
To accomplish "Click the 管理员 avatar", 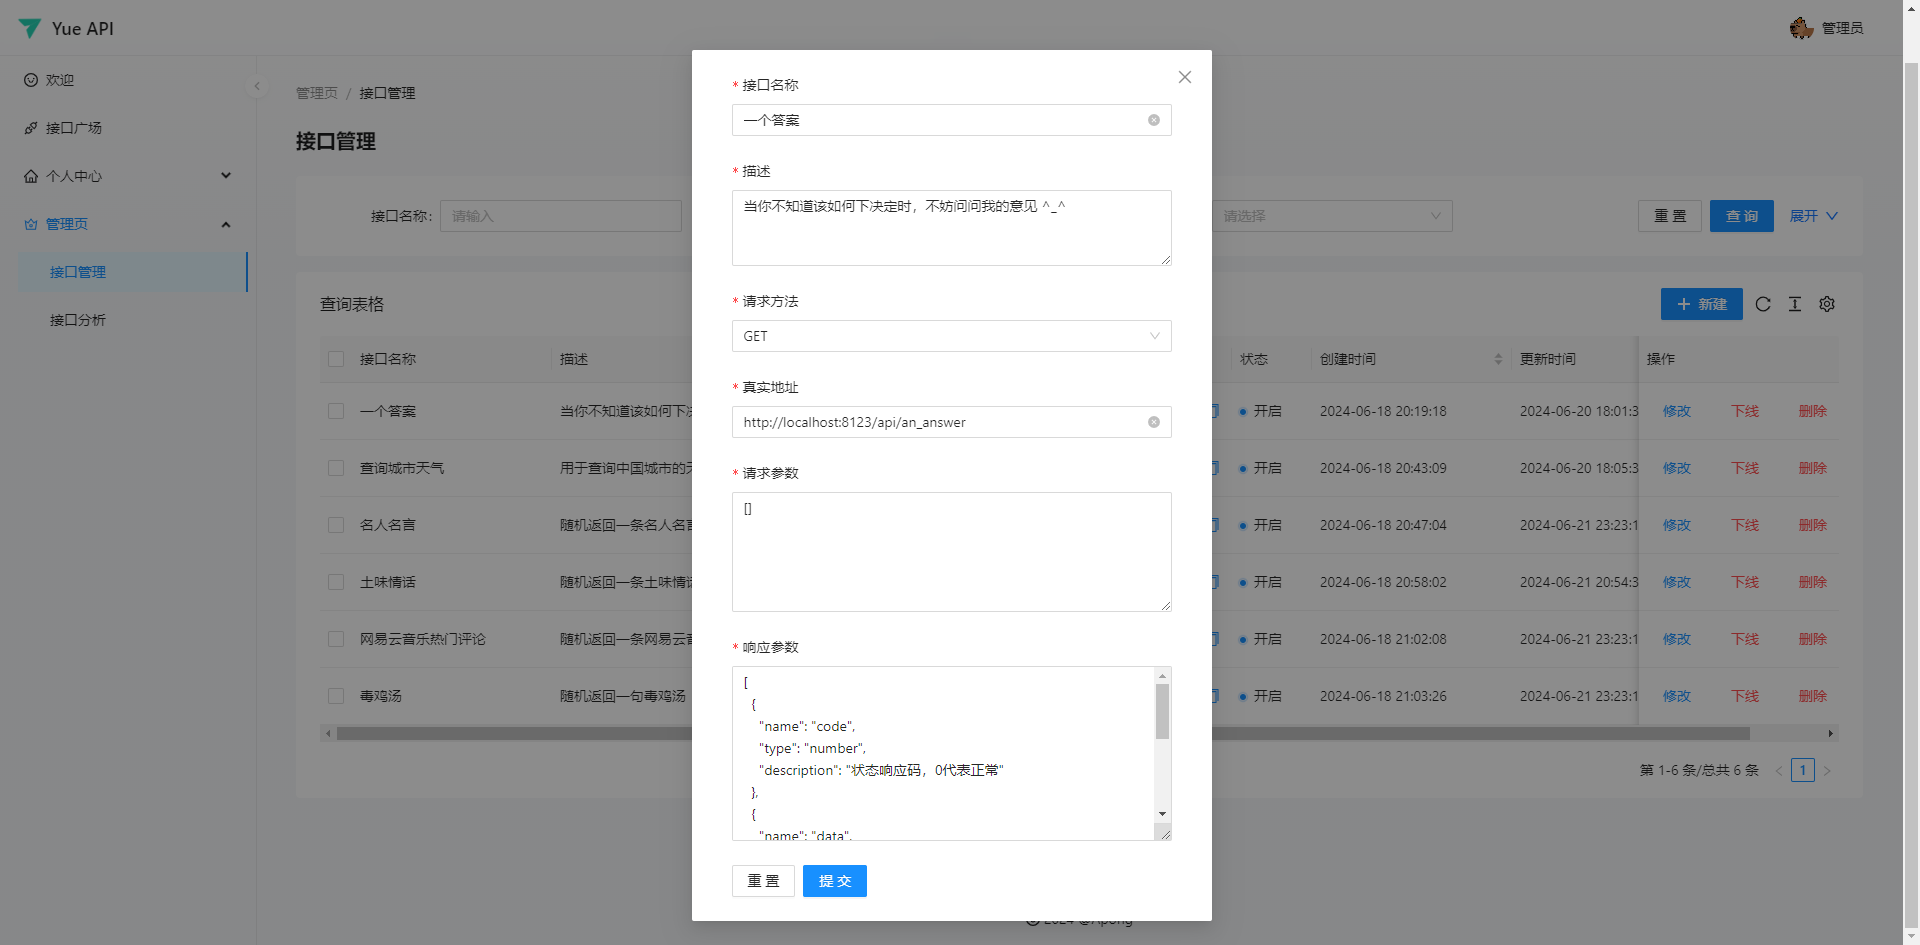I will click(x=1800, y=28).
